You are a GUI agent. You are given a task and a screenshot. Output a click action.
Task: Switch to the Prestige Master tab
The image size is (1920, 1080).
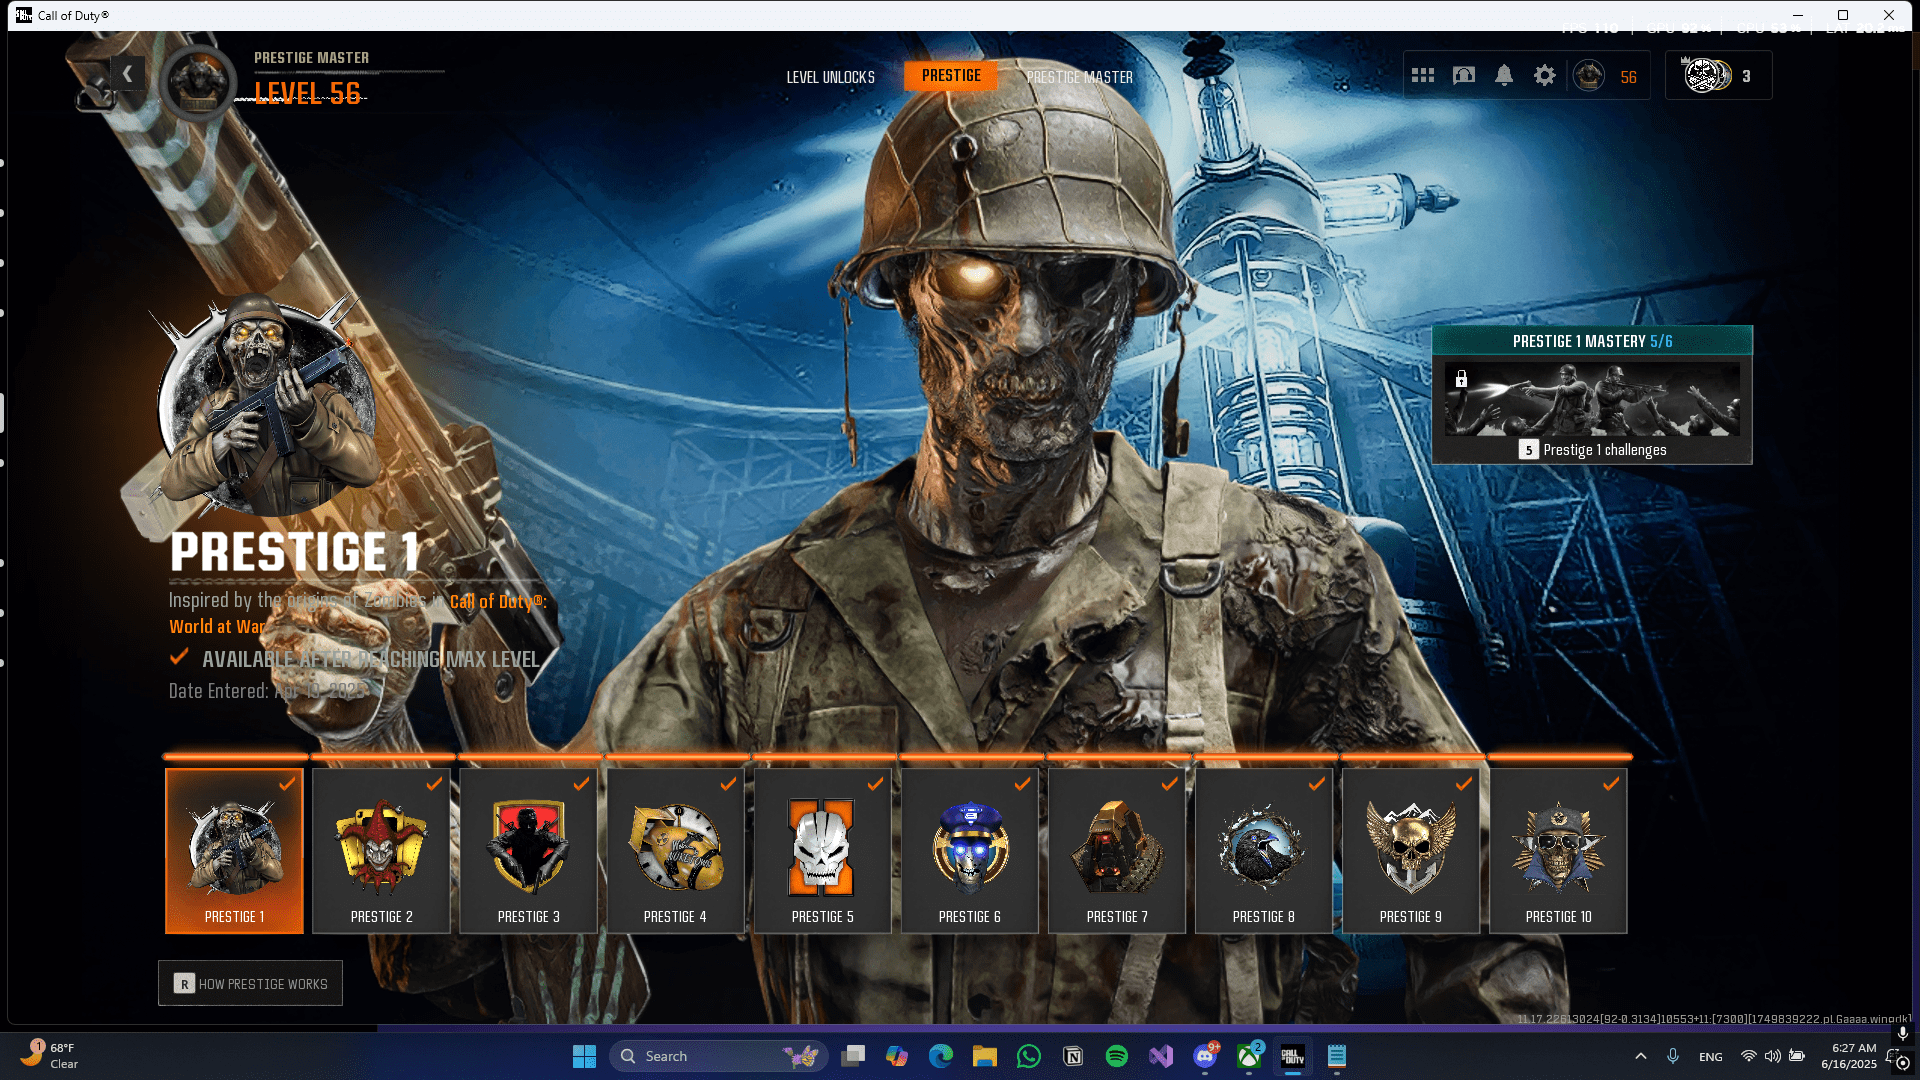(1080, 77)
